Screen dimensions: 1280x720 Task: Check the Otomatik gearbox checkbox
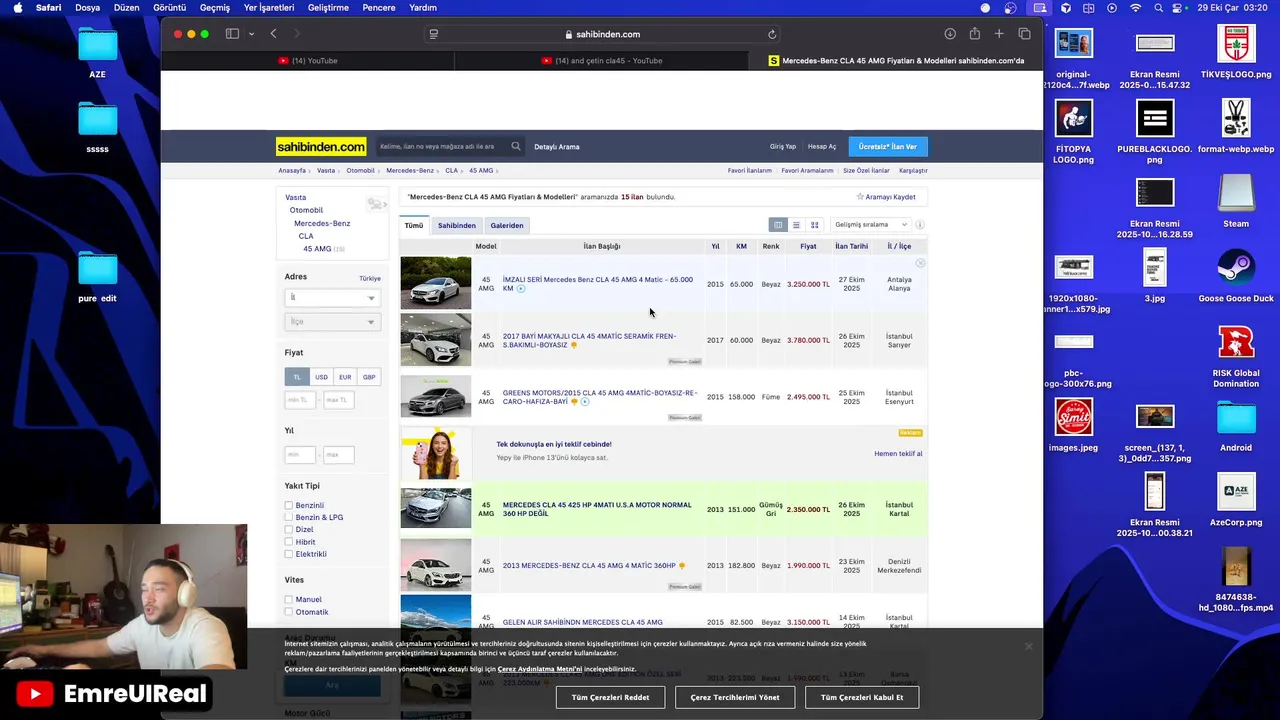[x=289, y=612]
